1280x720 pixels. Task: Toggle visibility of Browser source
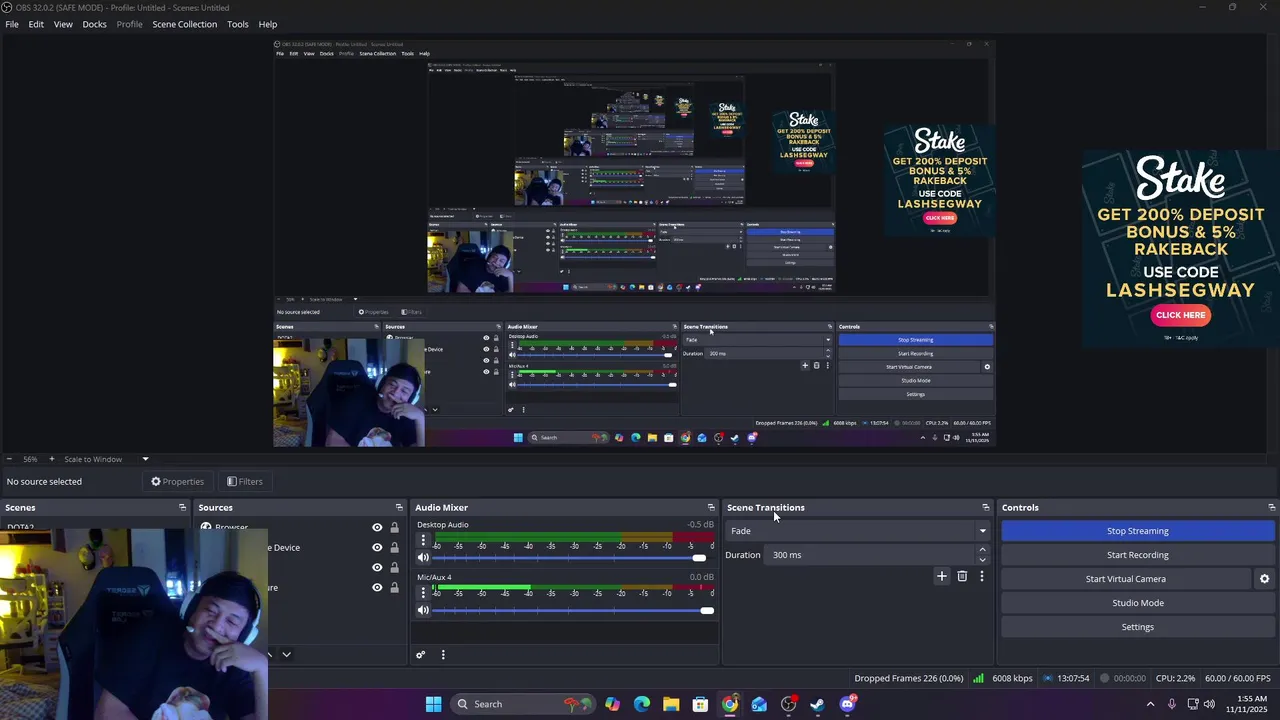point(377,528)
